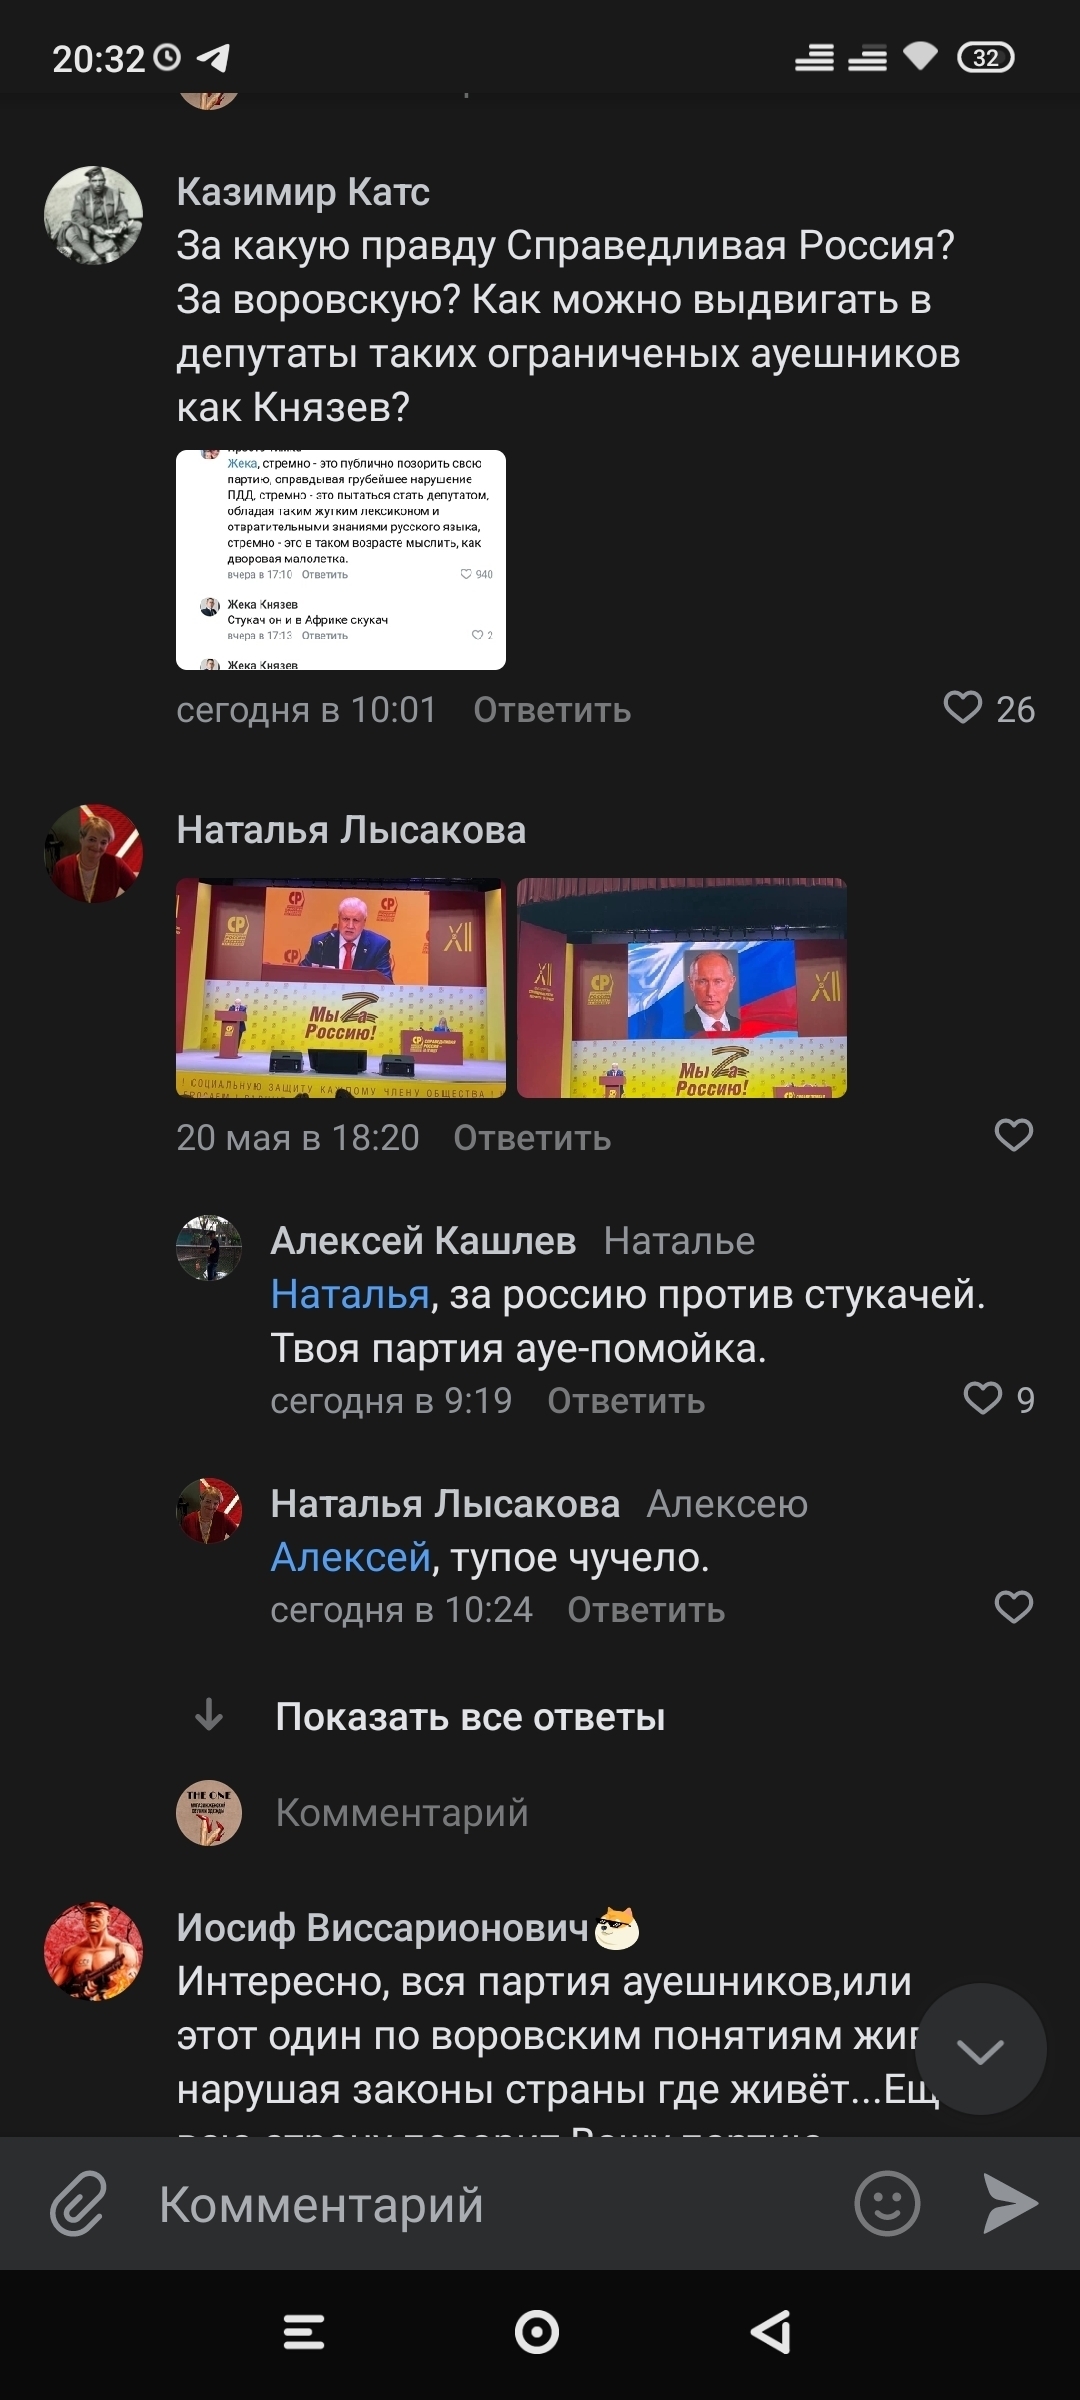Open Иосиф Виссарионович's avatar
The width and height of the screenshot is (1080, 2400).
pyautogui.click(x=94, y=1951)
